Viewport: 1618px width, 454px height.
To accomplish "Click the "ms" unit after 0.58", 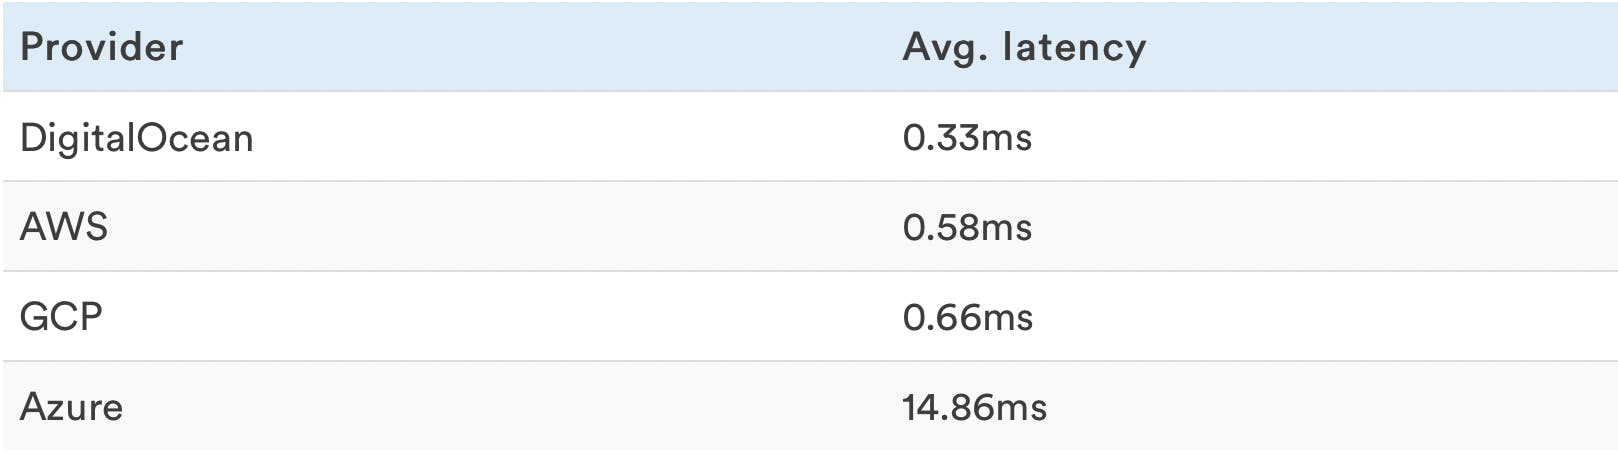I will tap(1006, 228).
